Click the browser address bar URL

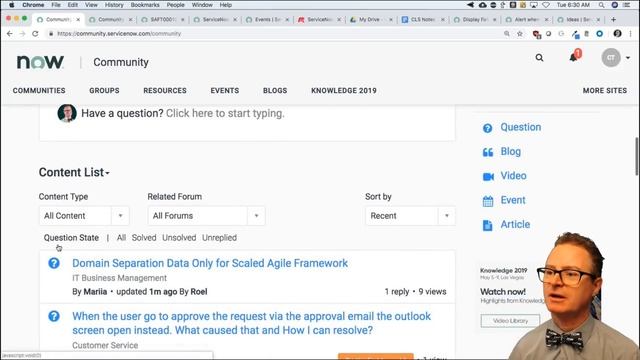coord(119,34)
